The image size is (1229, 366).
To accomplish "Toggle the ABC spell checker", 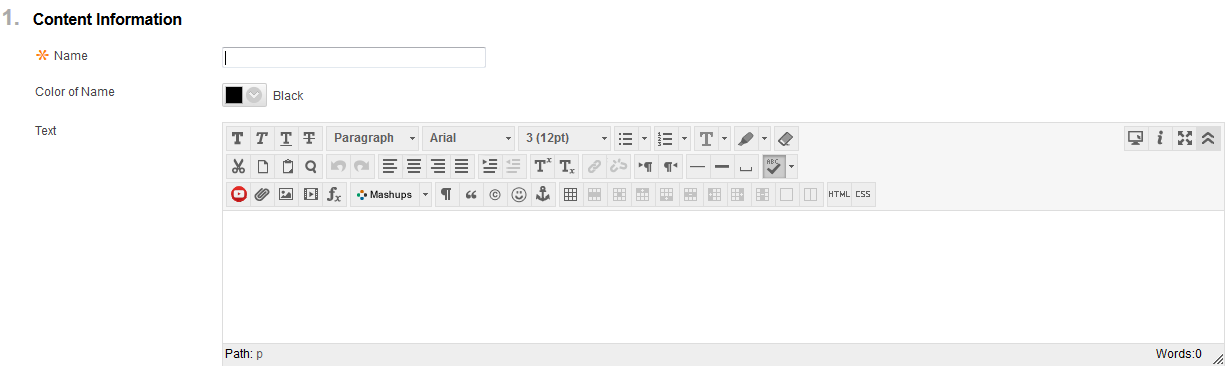I will pyautogui.click(x=774, y=166).
